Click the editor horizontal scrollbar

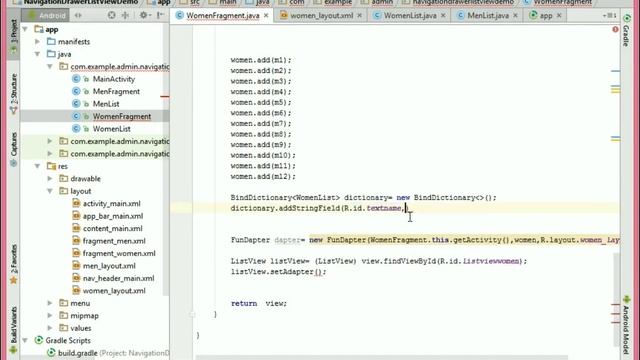click(x=382, y=358)
